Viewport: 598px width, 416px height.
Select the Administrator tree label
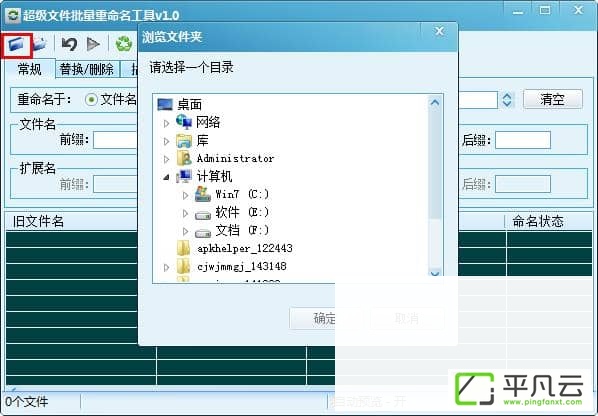235,159
